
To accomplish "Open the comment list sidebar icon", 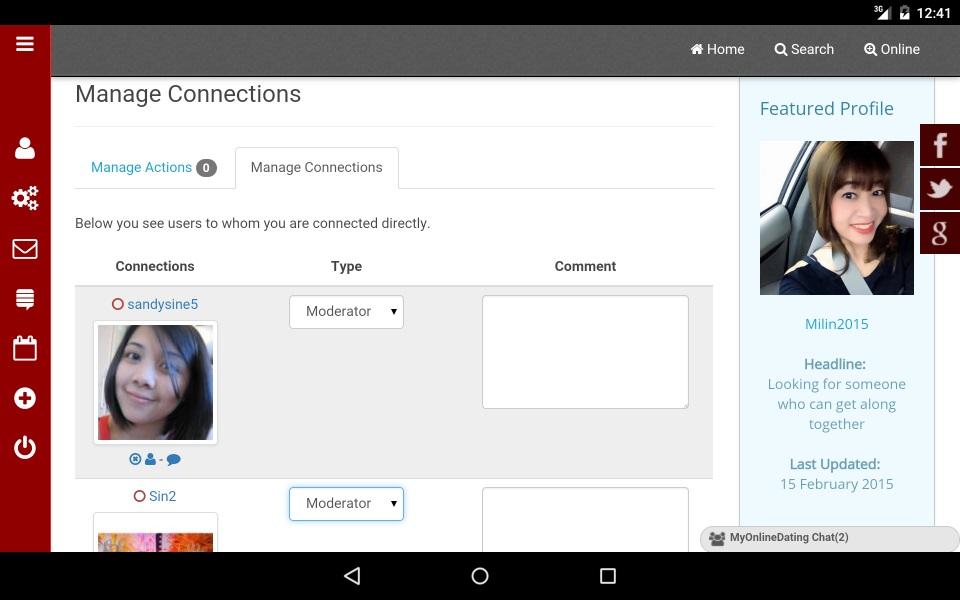I will [x=24, y=299].
